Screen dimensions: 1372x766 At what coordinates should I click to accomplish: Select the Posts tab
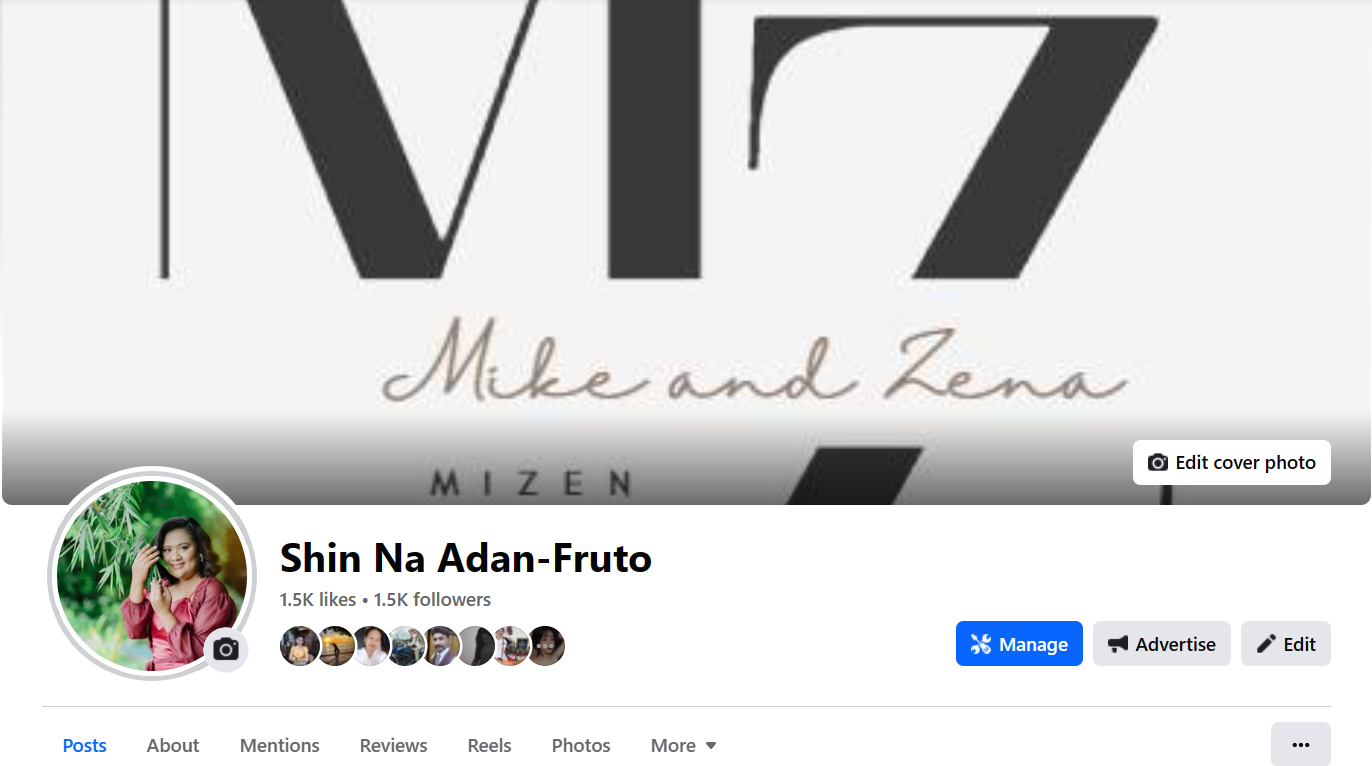coord(85,746)
